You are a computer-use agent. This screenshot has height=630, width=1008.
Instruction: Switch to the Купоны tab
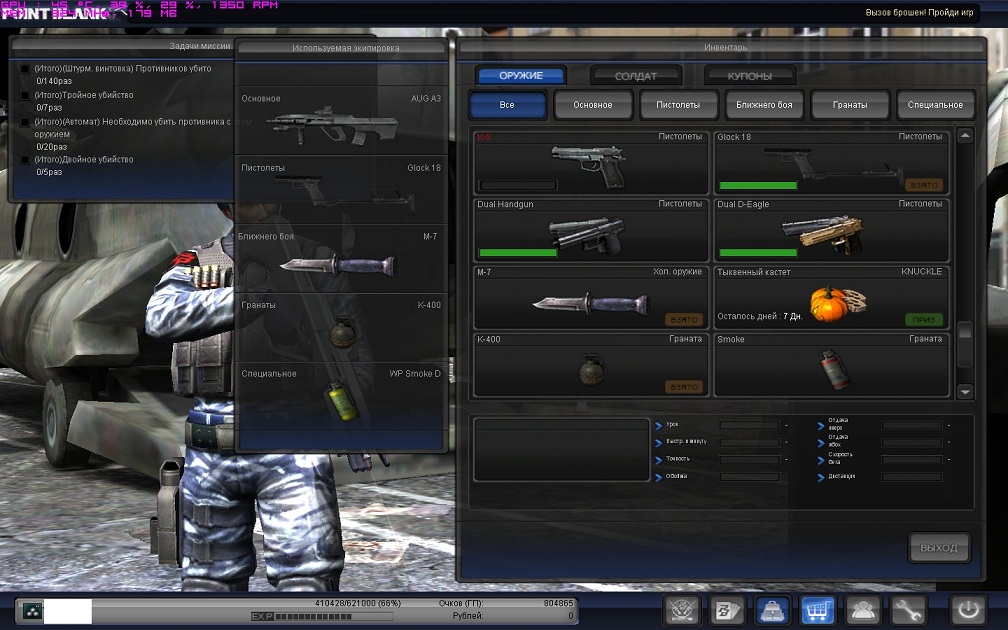click(x=749, y=76)
